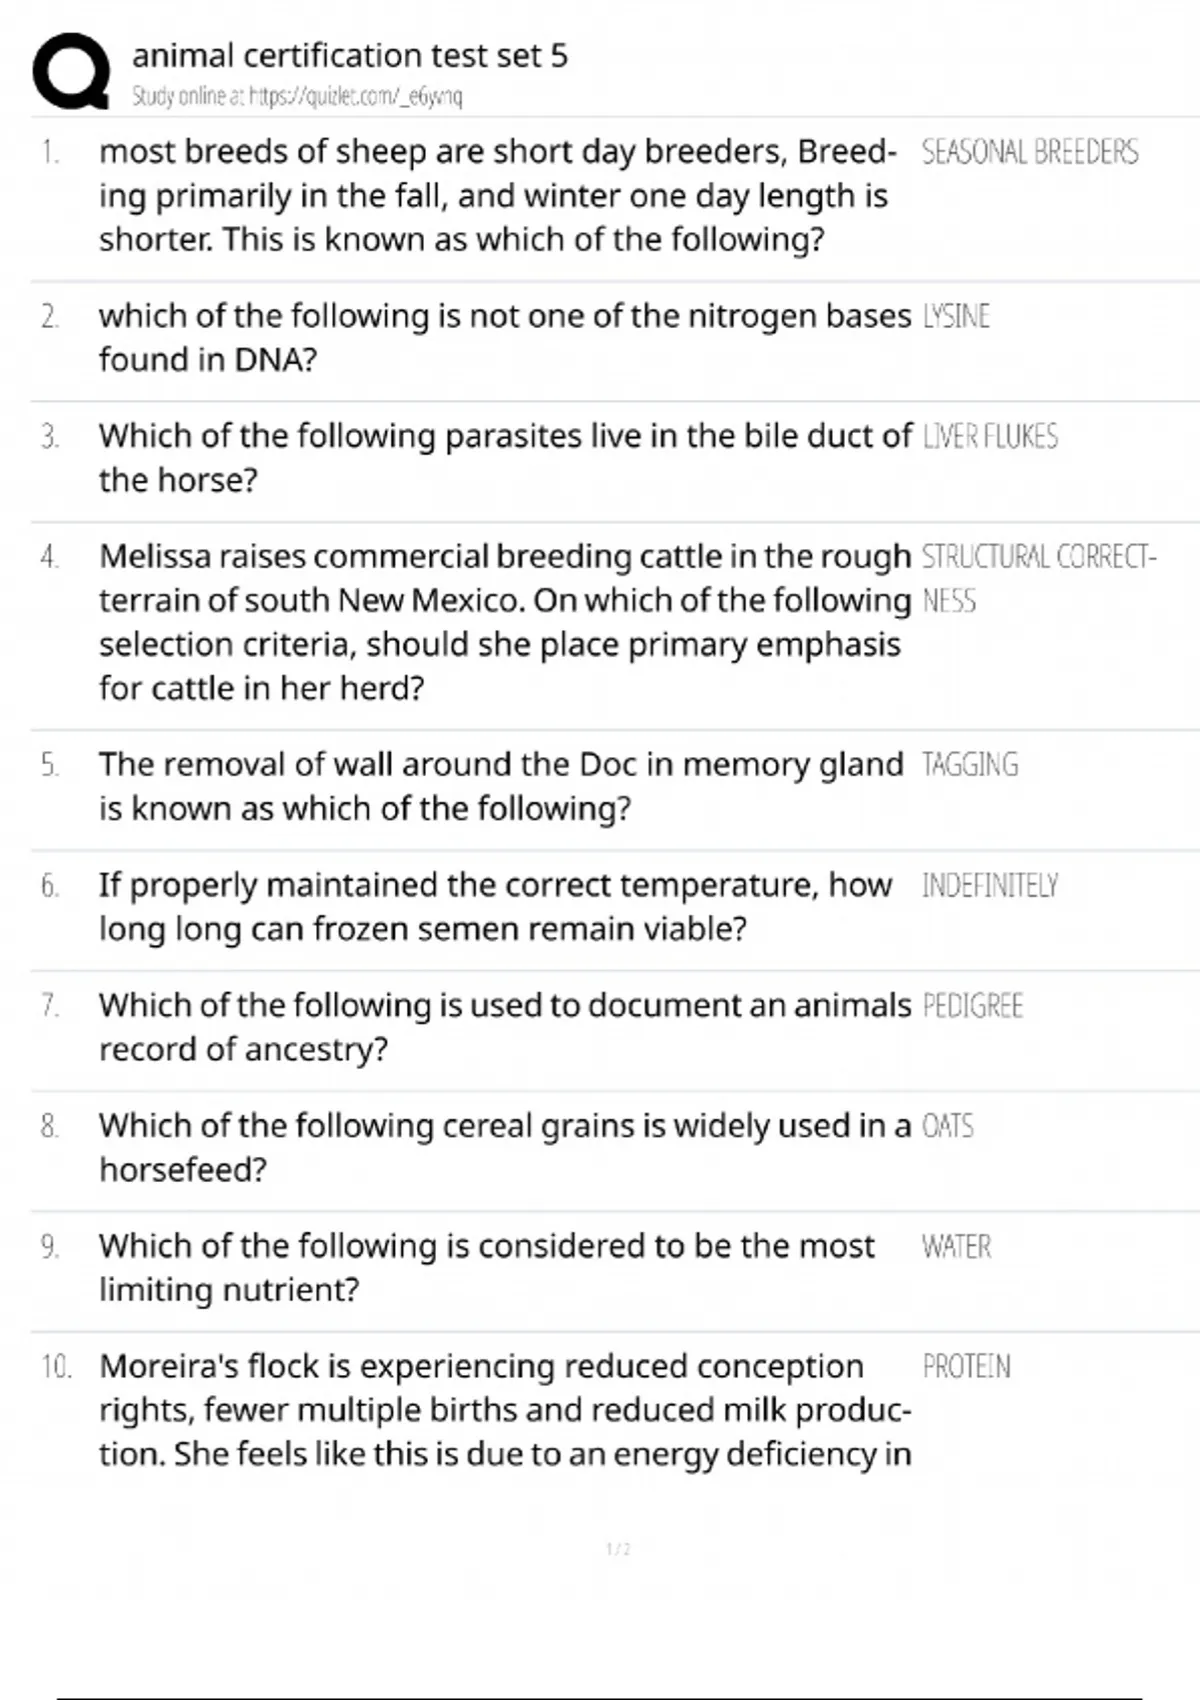Select the question about most limiting nutrient
The width and height of the screenshot is (1200, 1700).
tap(486, 1268)
